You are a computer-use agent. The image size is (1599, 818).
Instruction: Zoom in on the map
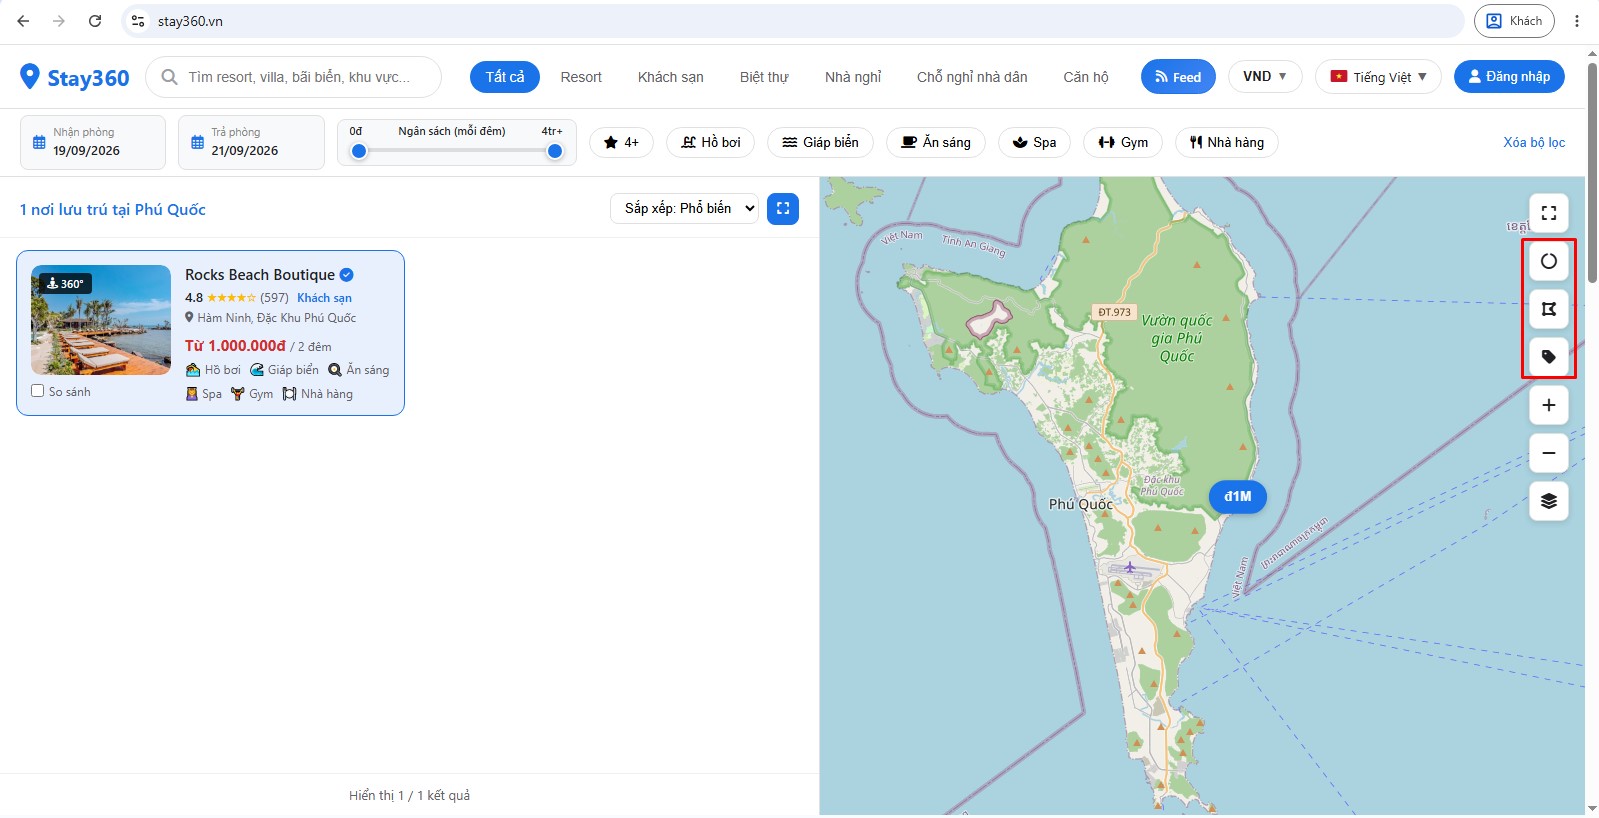coord(1549,405)
